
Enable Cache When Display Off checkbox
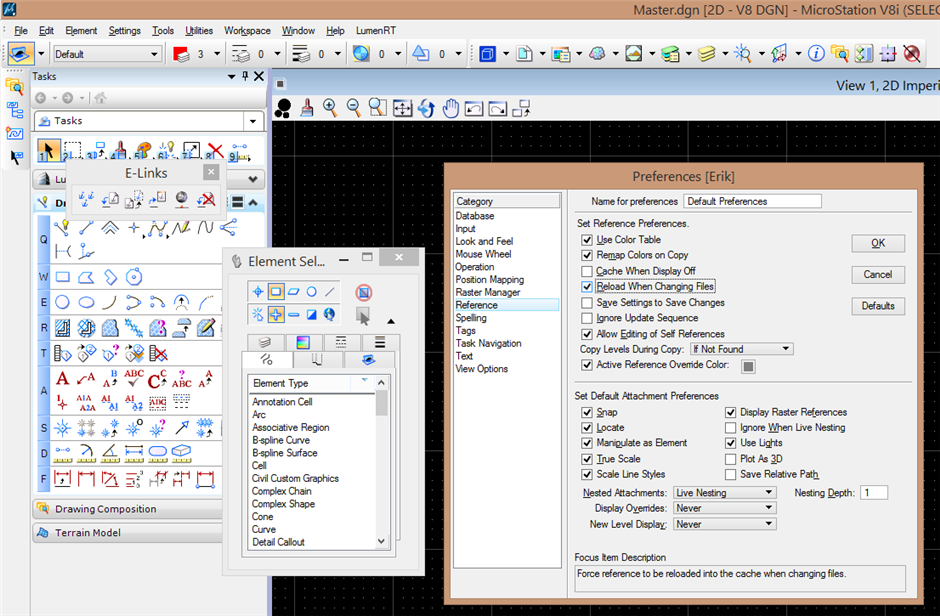pos(587,271)
